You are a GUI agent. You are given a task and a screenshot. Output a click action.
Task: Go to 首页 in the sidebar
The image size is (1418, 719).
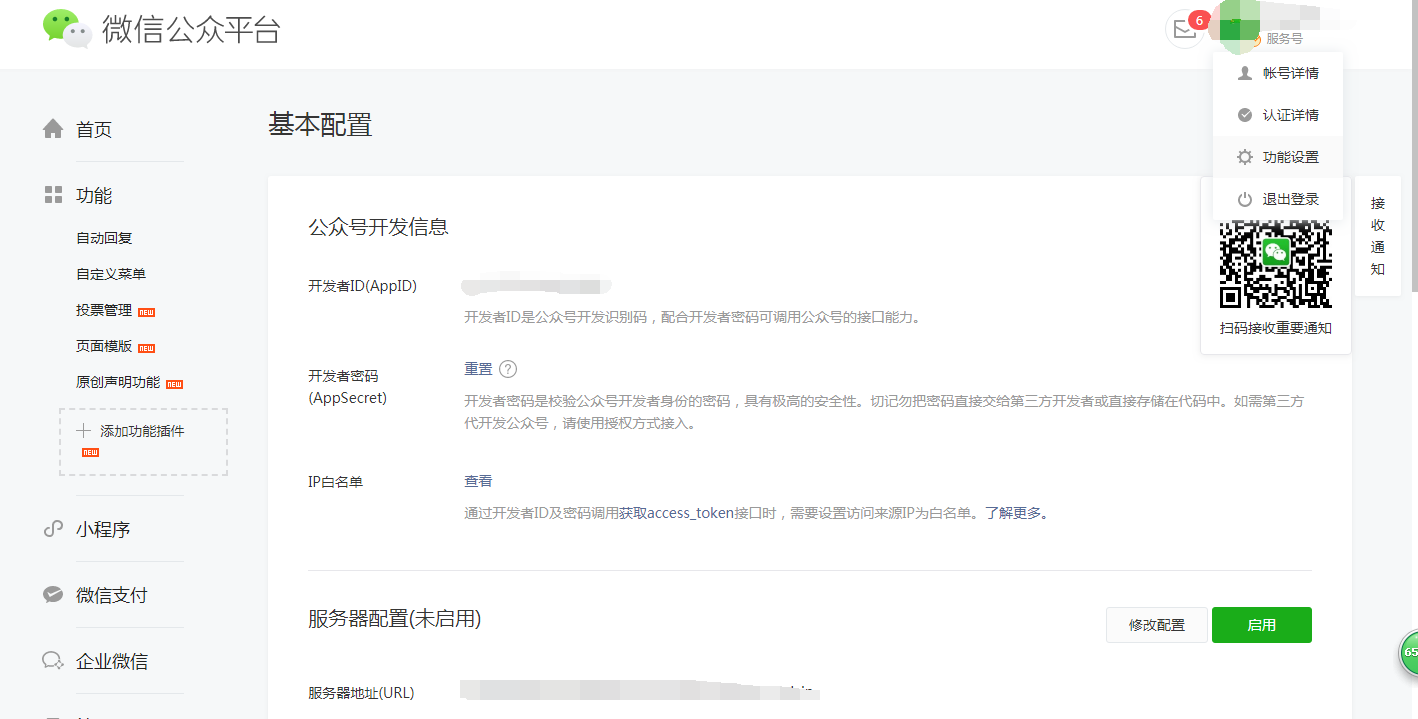coord(94,129)
